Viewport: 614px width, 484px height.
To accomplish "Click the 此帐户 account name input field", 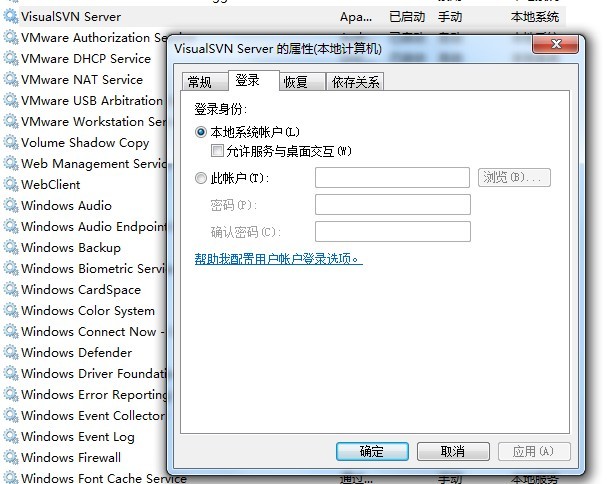I will (392, 177).
